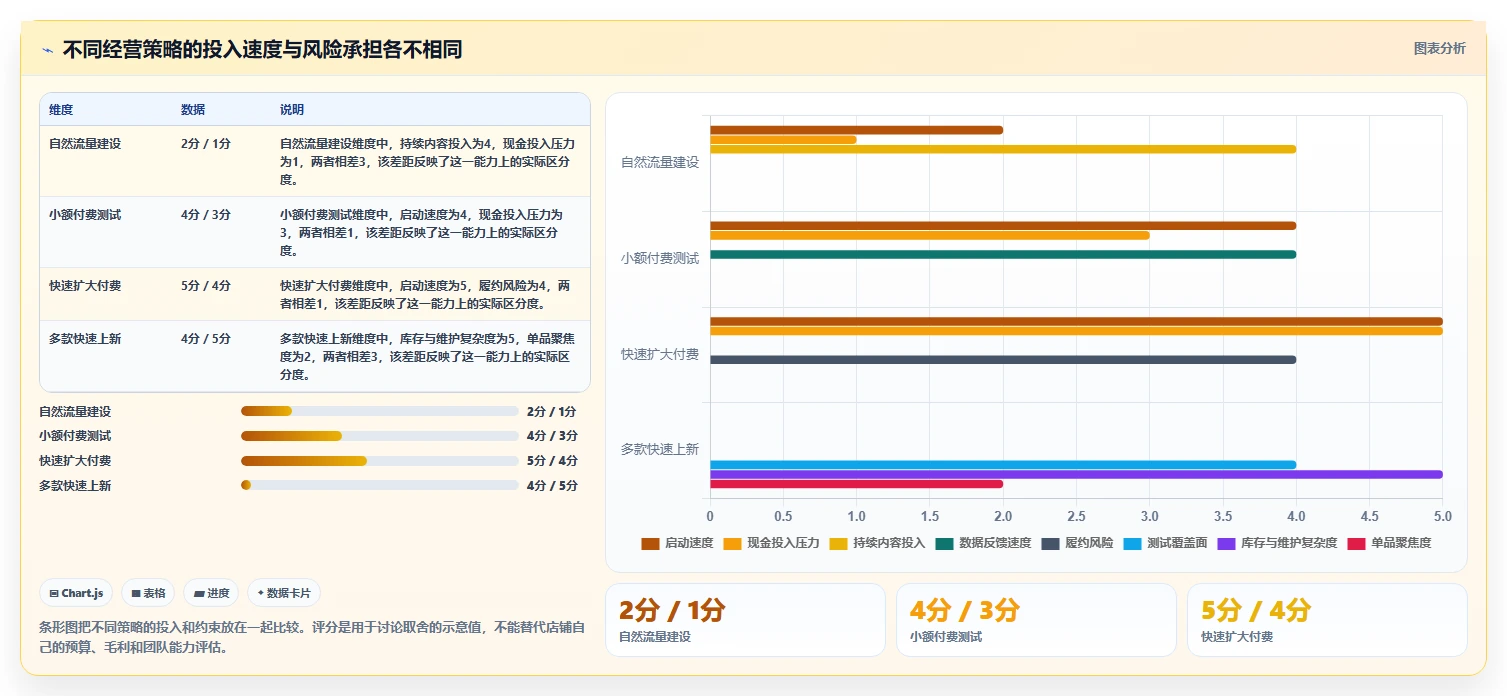Select the 数据卡片 tag chip
The height and width of the screenshot is (696, 1507).
[284, 593]
